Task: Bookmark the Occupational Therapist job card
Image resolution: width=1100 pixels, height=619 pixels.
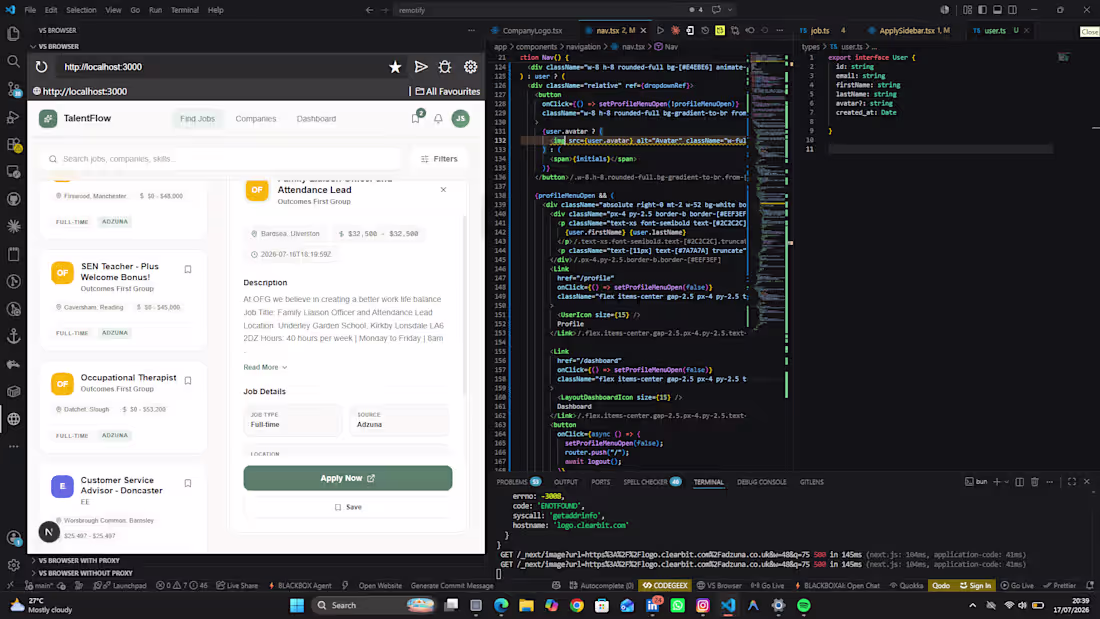Action: point(188,380)
